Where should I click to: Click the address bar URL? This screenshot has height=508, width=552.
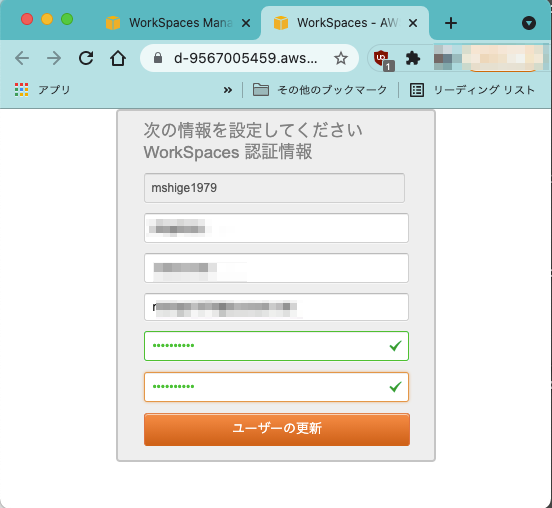pos(245,58)
